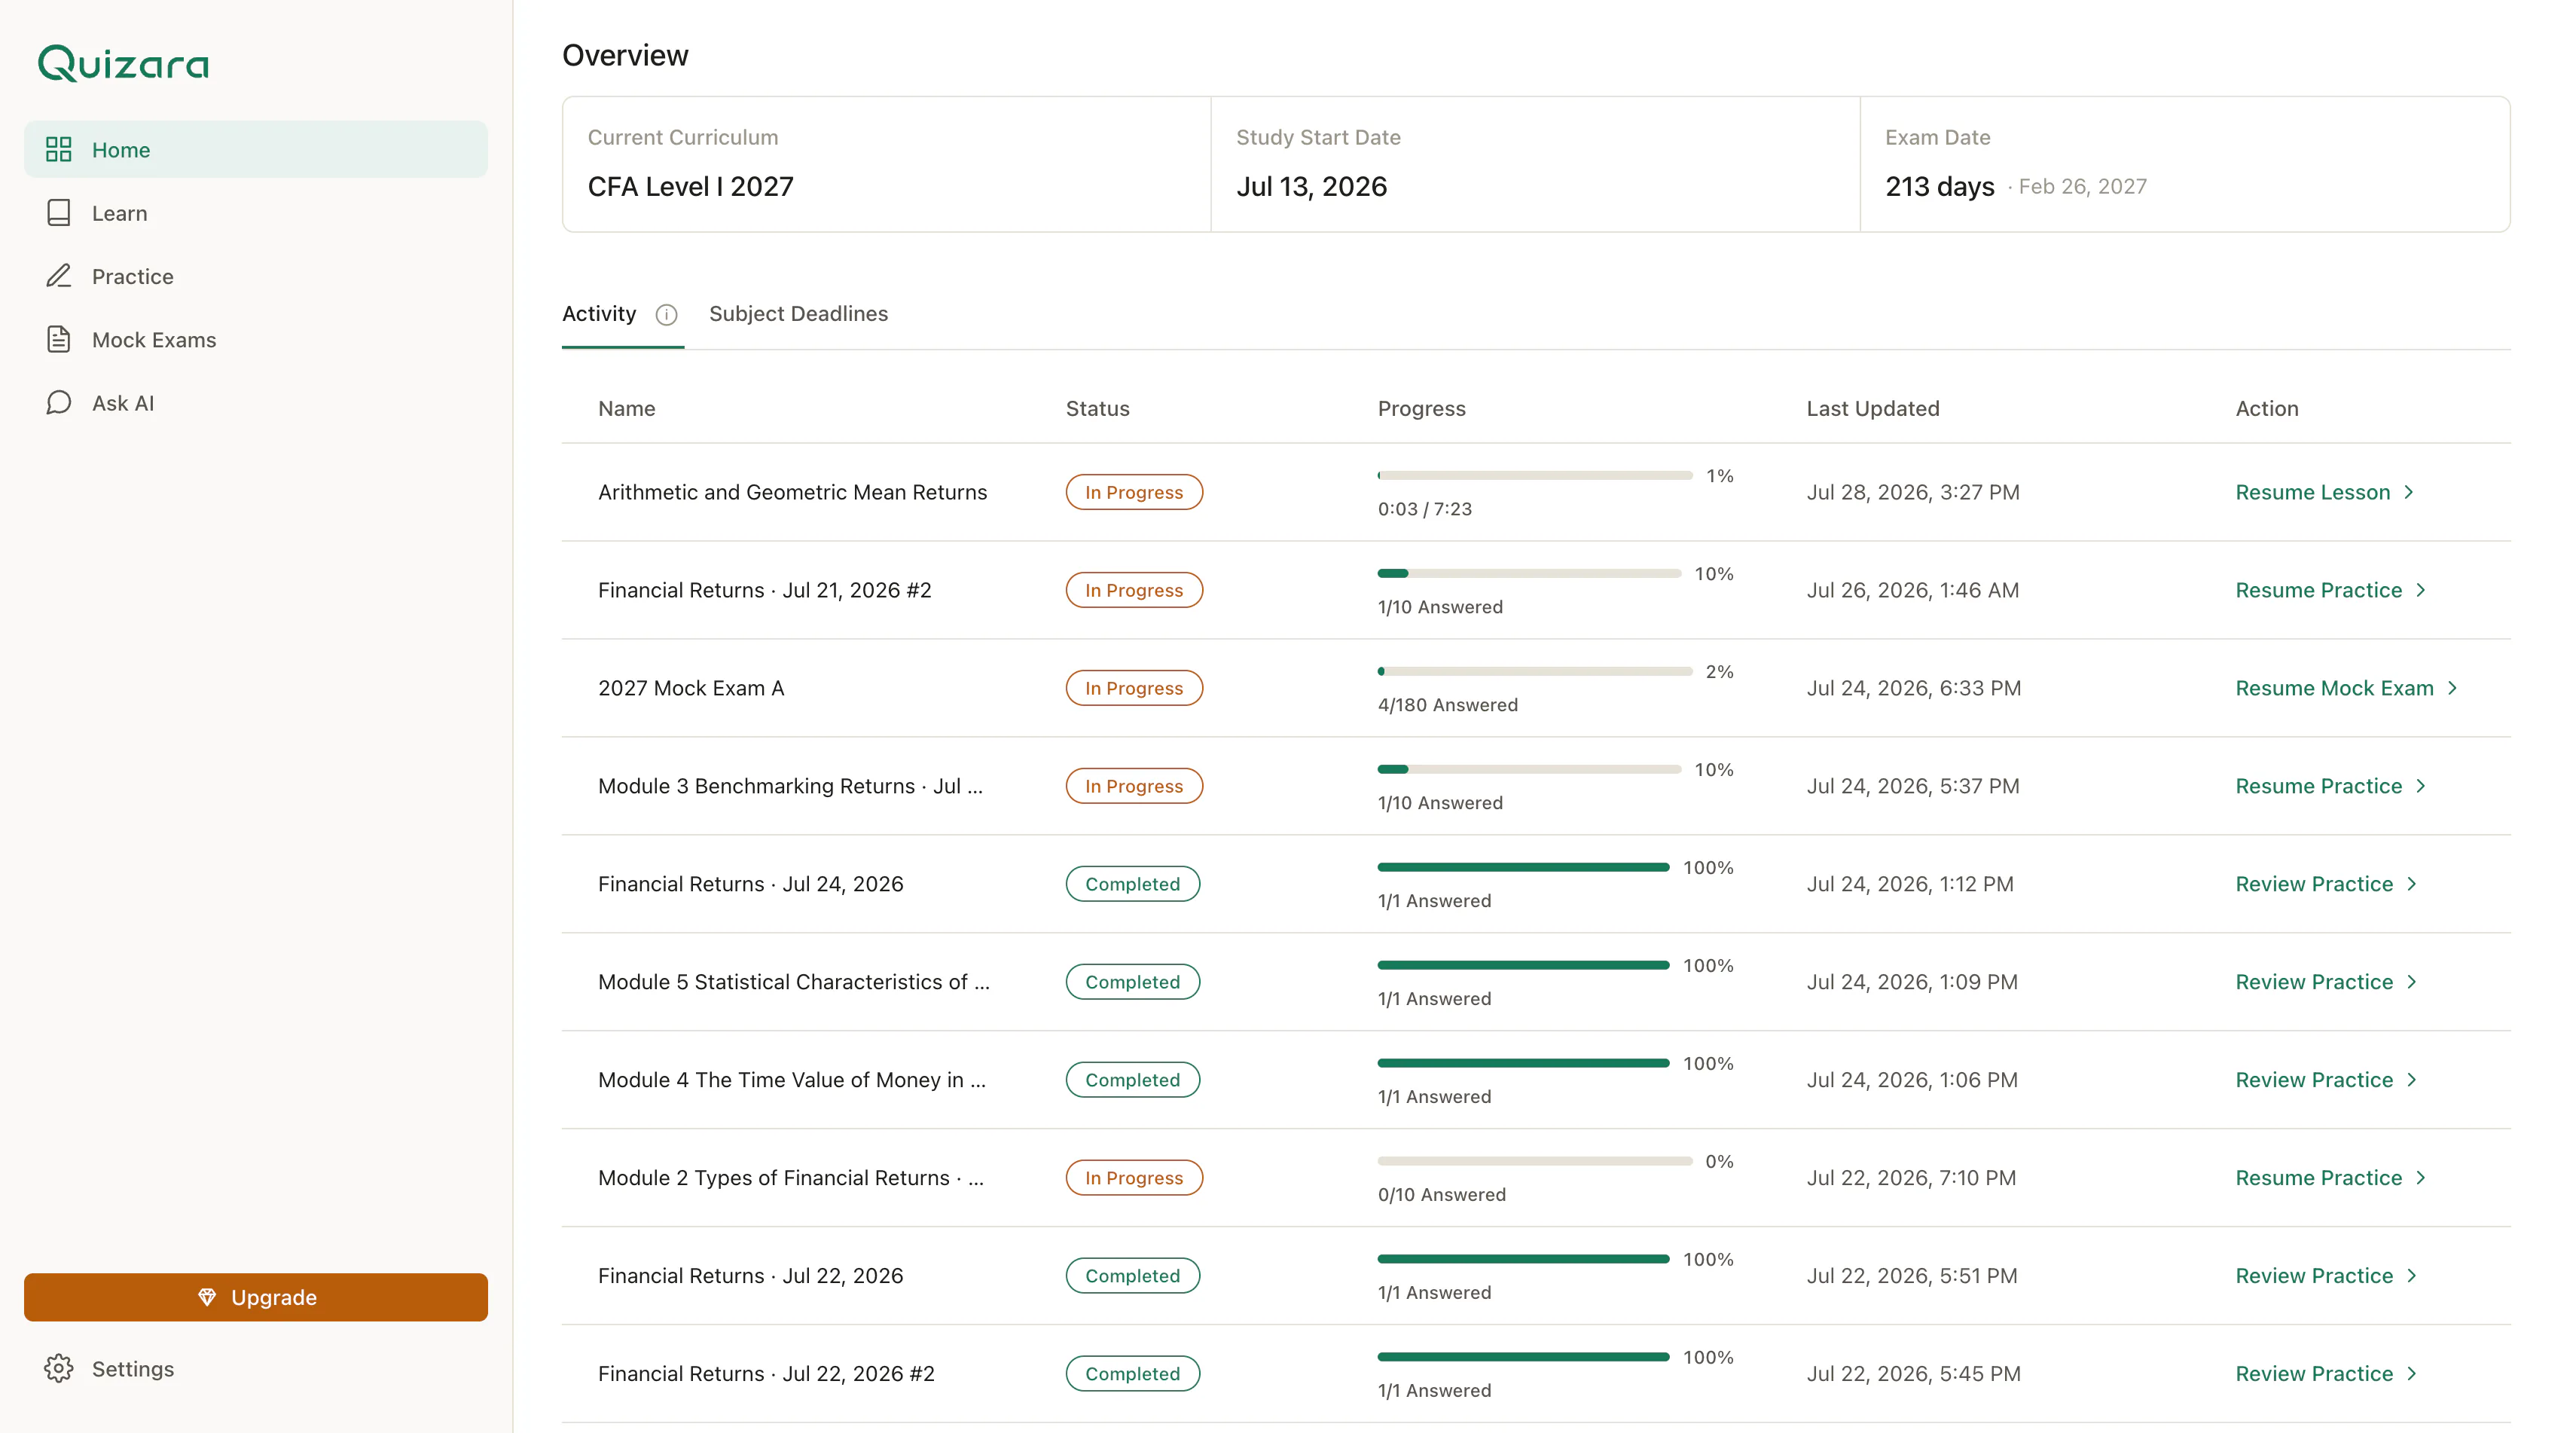Click the Action column header

2267,409
